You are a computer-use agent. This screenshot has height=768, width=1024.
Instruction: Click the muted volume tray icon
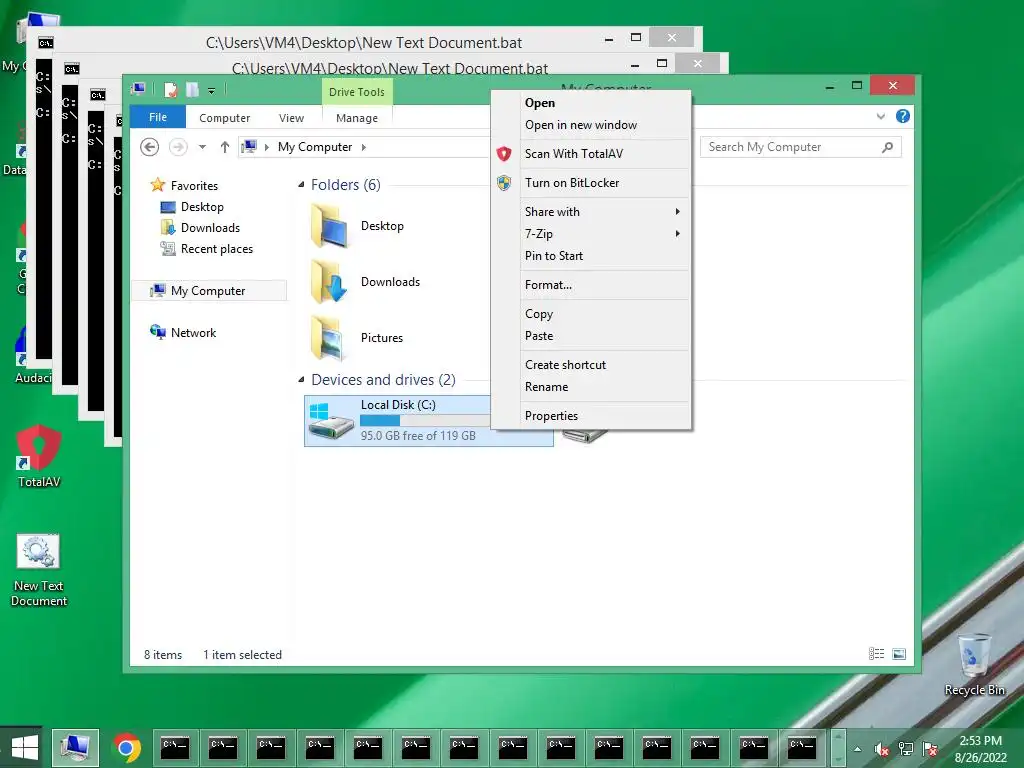click(x=882, y=749)
